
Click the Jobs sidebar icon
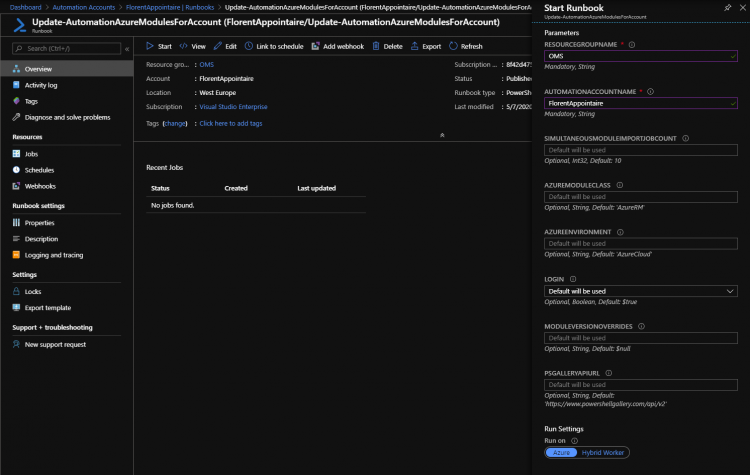16,154
